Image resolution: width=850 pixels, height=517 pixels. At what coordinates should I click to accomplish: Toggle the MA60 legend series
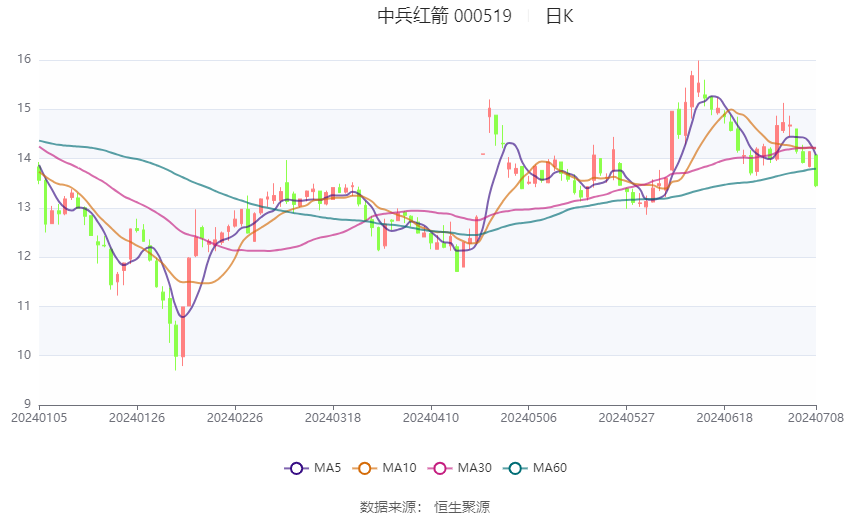[x=536, y=468]
